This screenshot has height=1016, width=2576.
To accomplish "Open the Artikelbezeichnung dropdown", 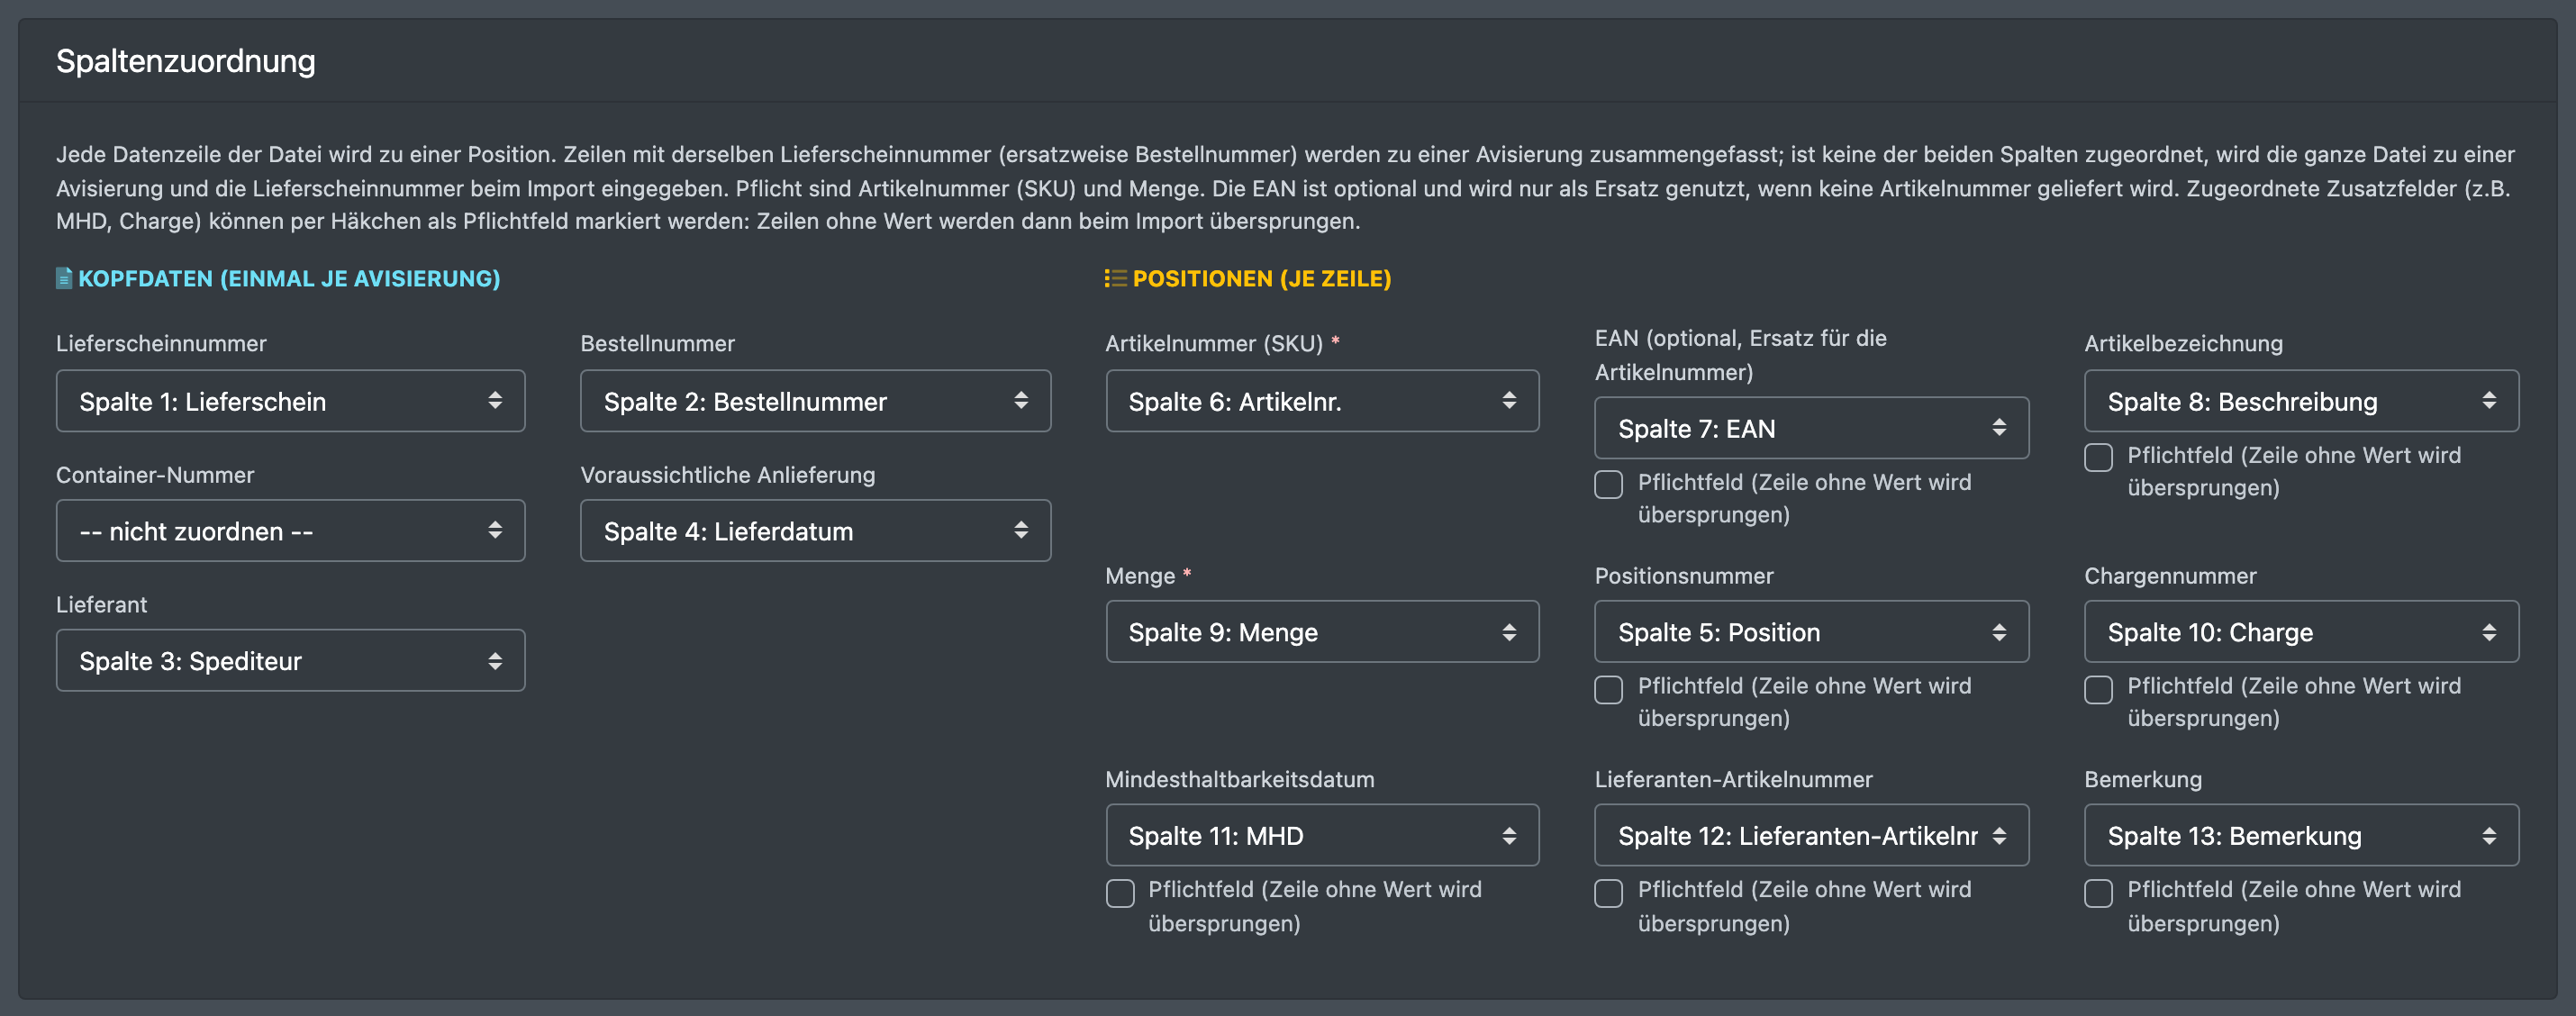I will [x=2301, y=401].
